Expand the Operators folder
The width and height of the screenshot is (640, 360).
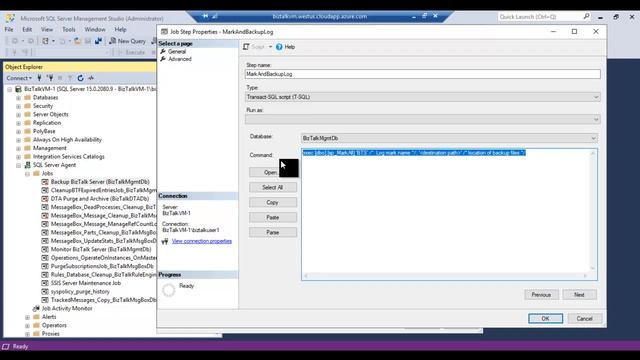27,326
